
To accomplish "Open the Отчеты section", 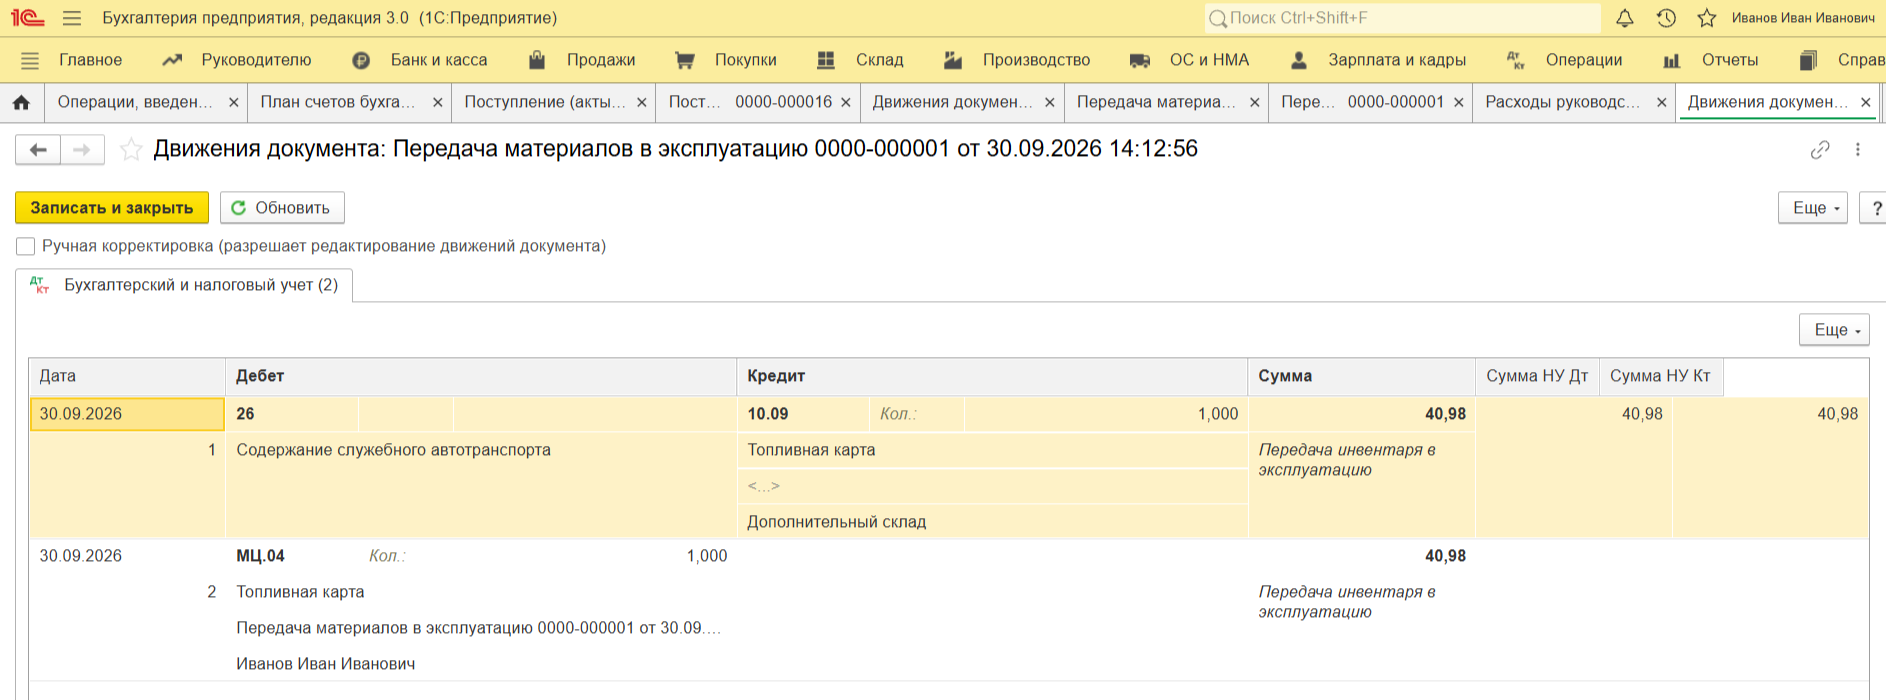I will pyautogui.click(x=1710, y=60).
